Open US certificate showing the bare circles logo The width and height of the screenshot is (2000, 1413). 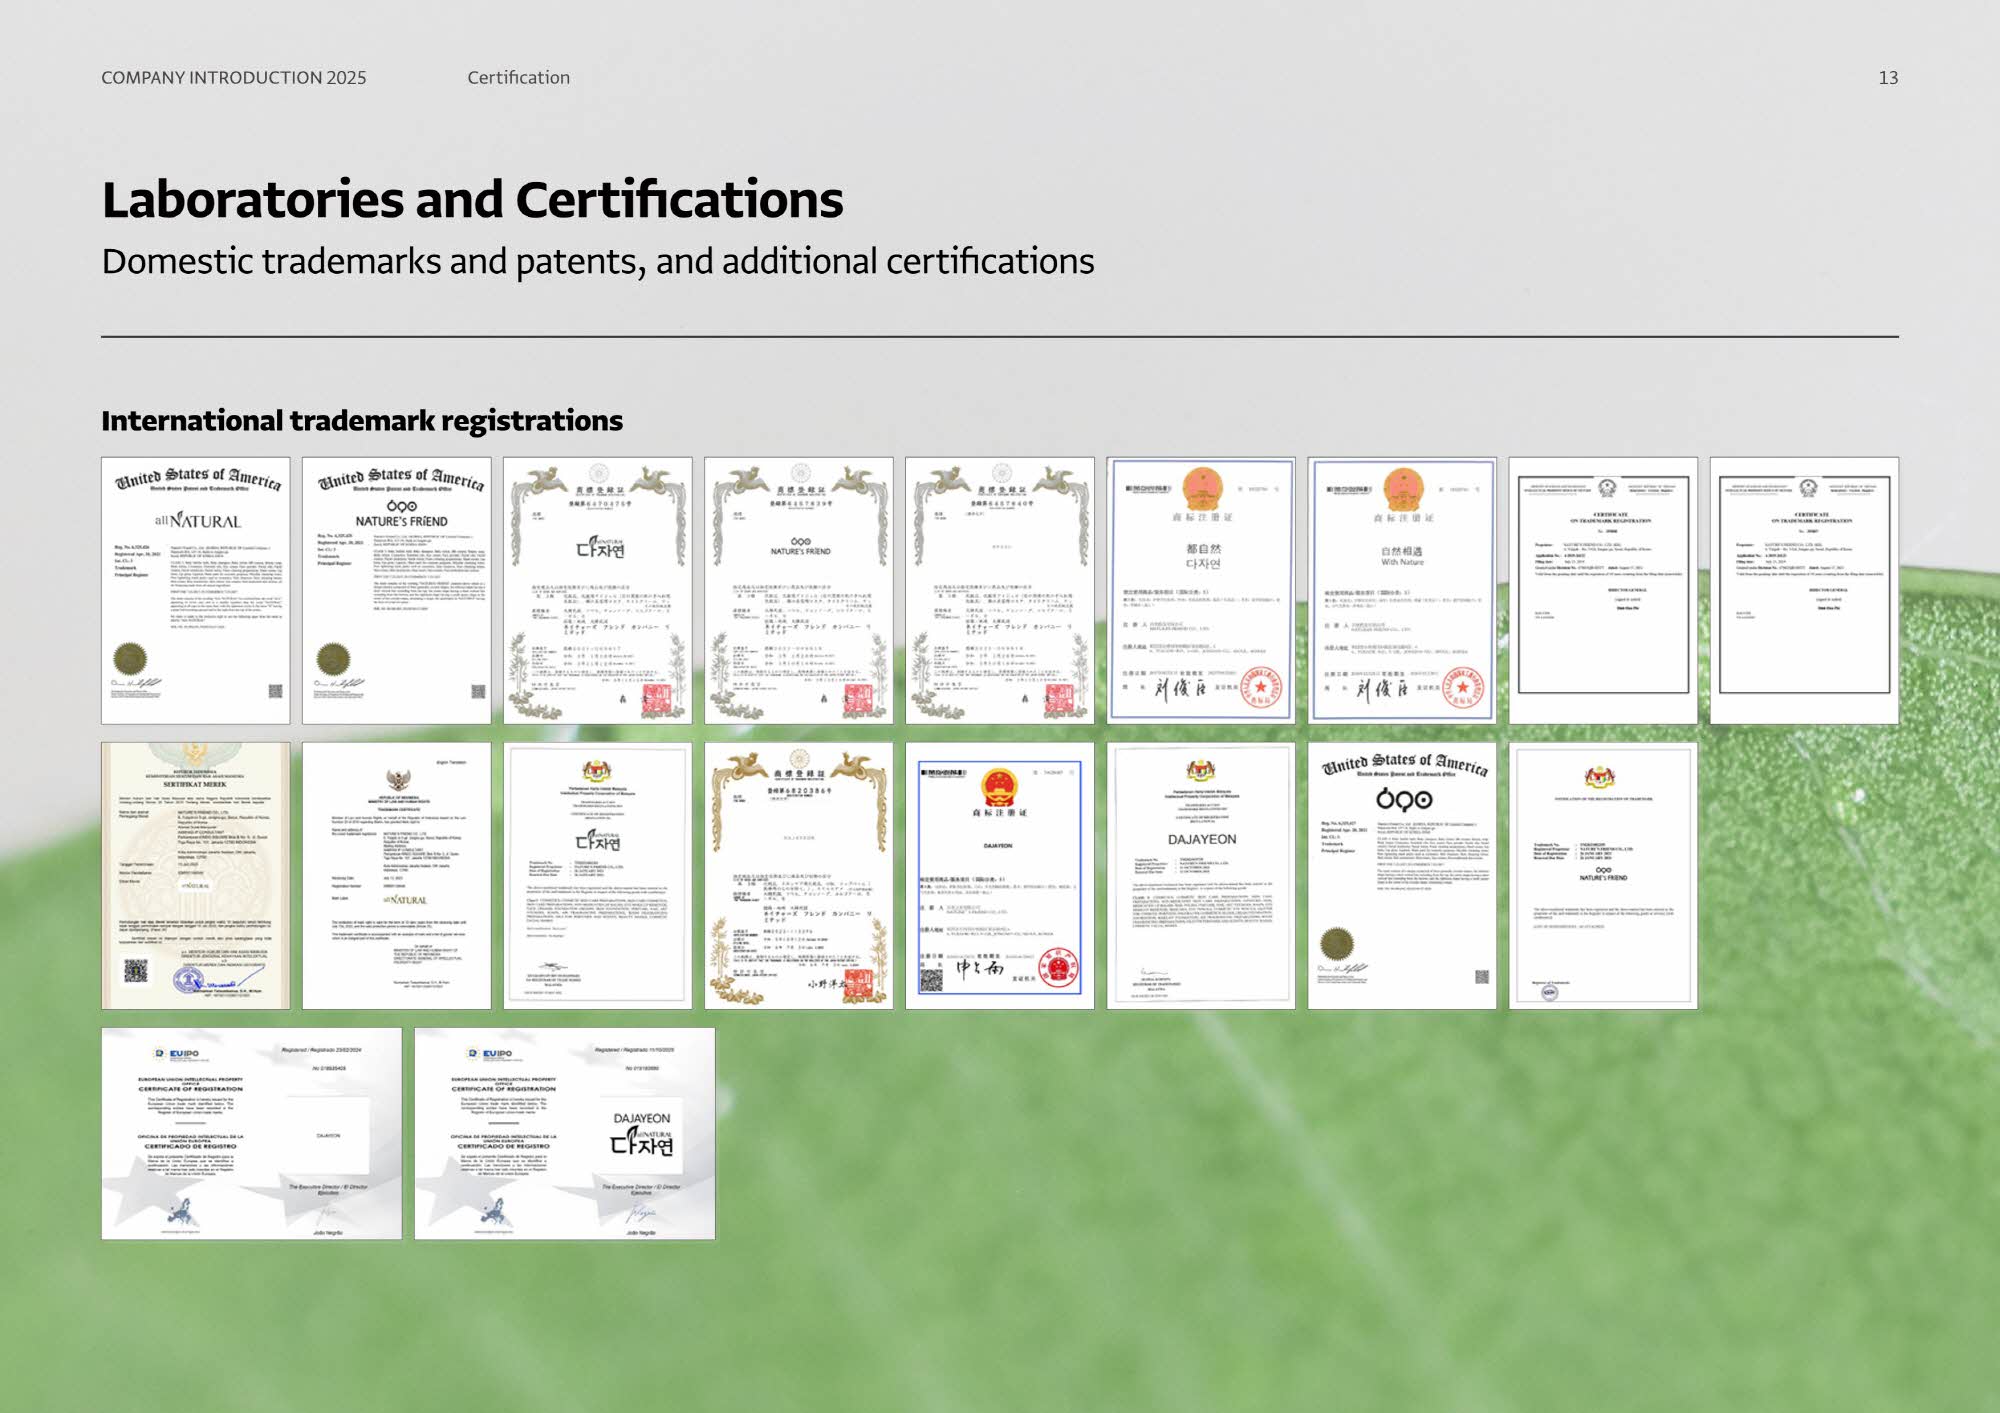click(1402, 875)
